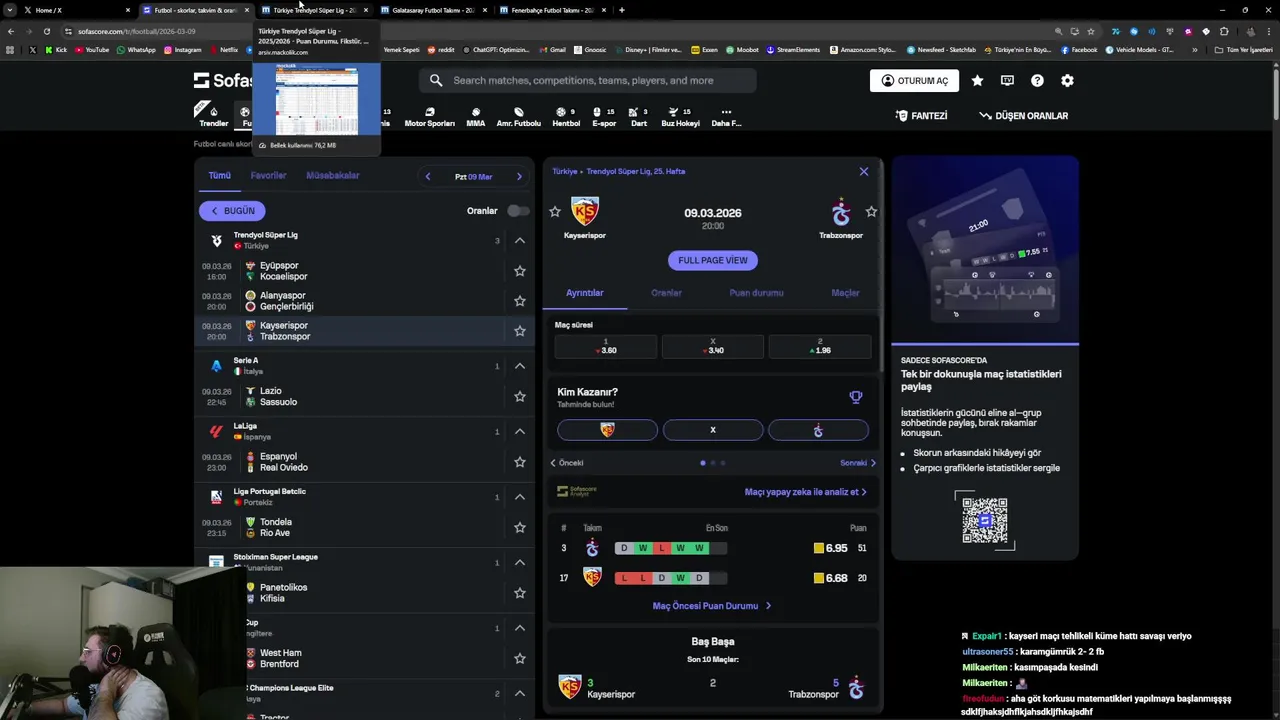Open the DÜŞEN ORANLAR link

[1023, 116]
